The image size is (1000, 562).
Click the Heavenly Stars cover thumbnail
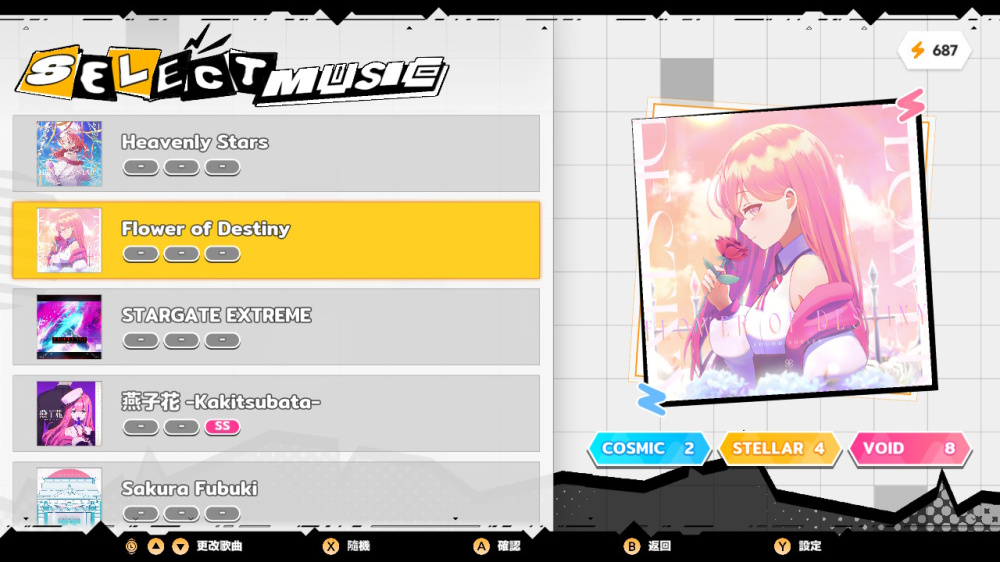(x=69, y=154)
